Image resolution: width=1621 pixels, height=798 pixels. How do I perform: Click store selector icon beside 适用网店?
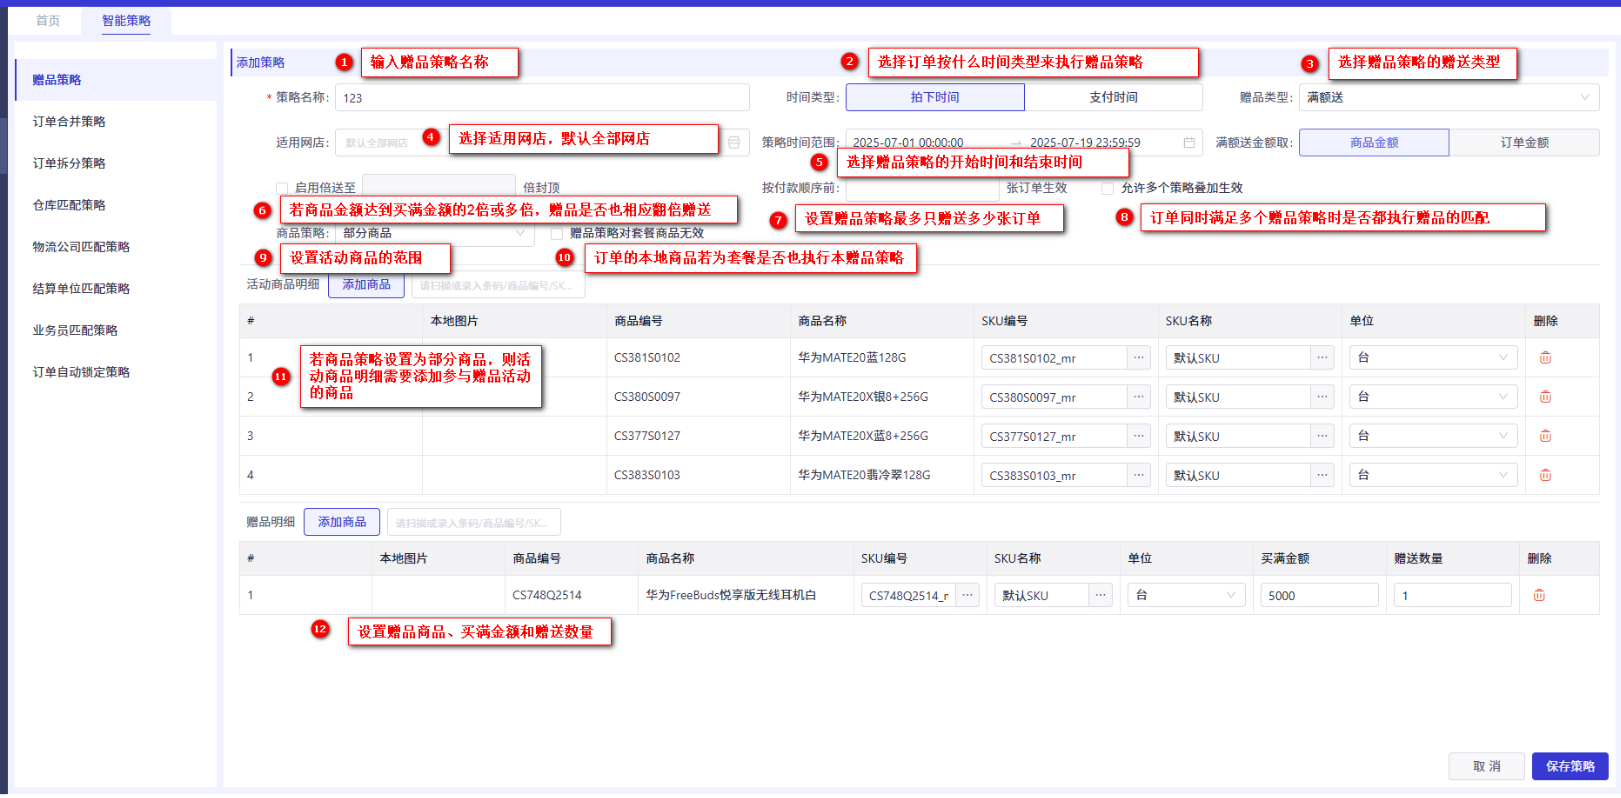[x=734, y=143]
